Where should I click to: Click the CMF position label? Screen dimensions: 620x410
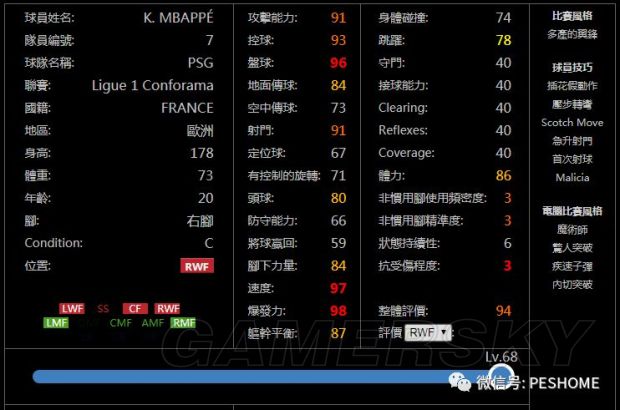pos(120,323)
